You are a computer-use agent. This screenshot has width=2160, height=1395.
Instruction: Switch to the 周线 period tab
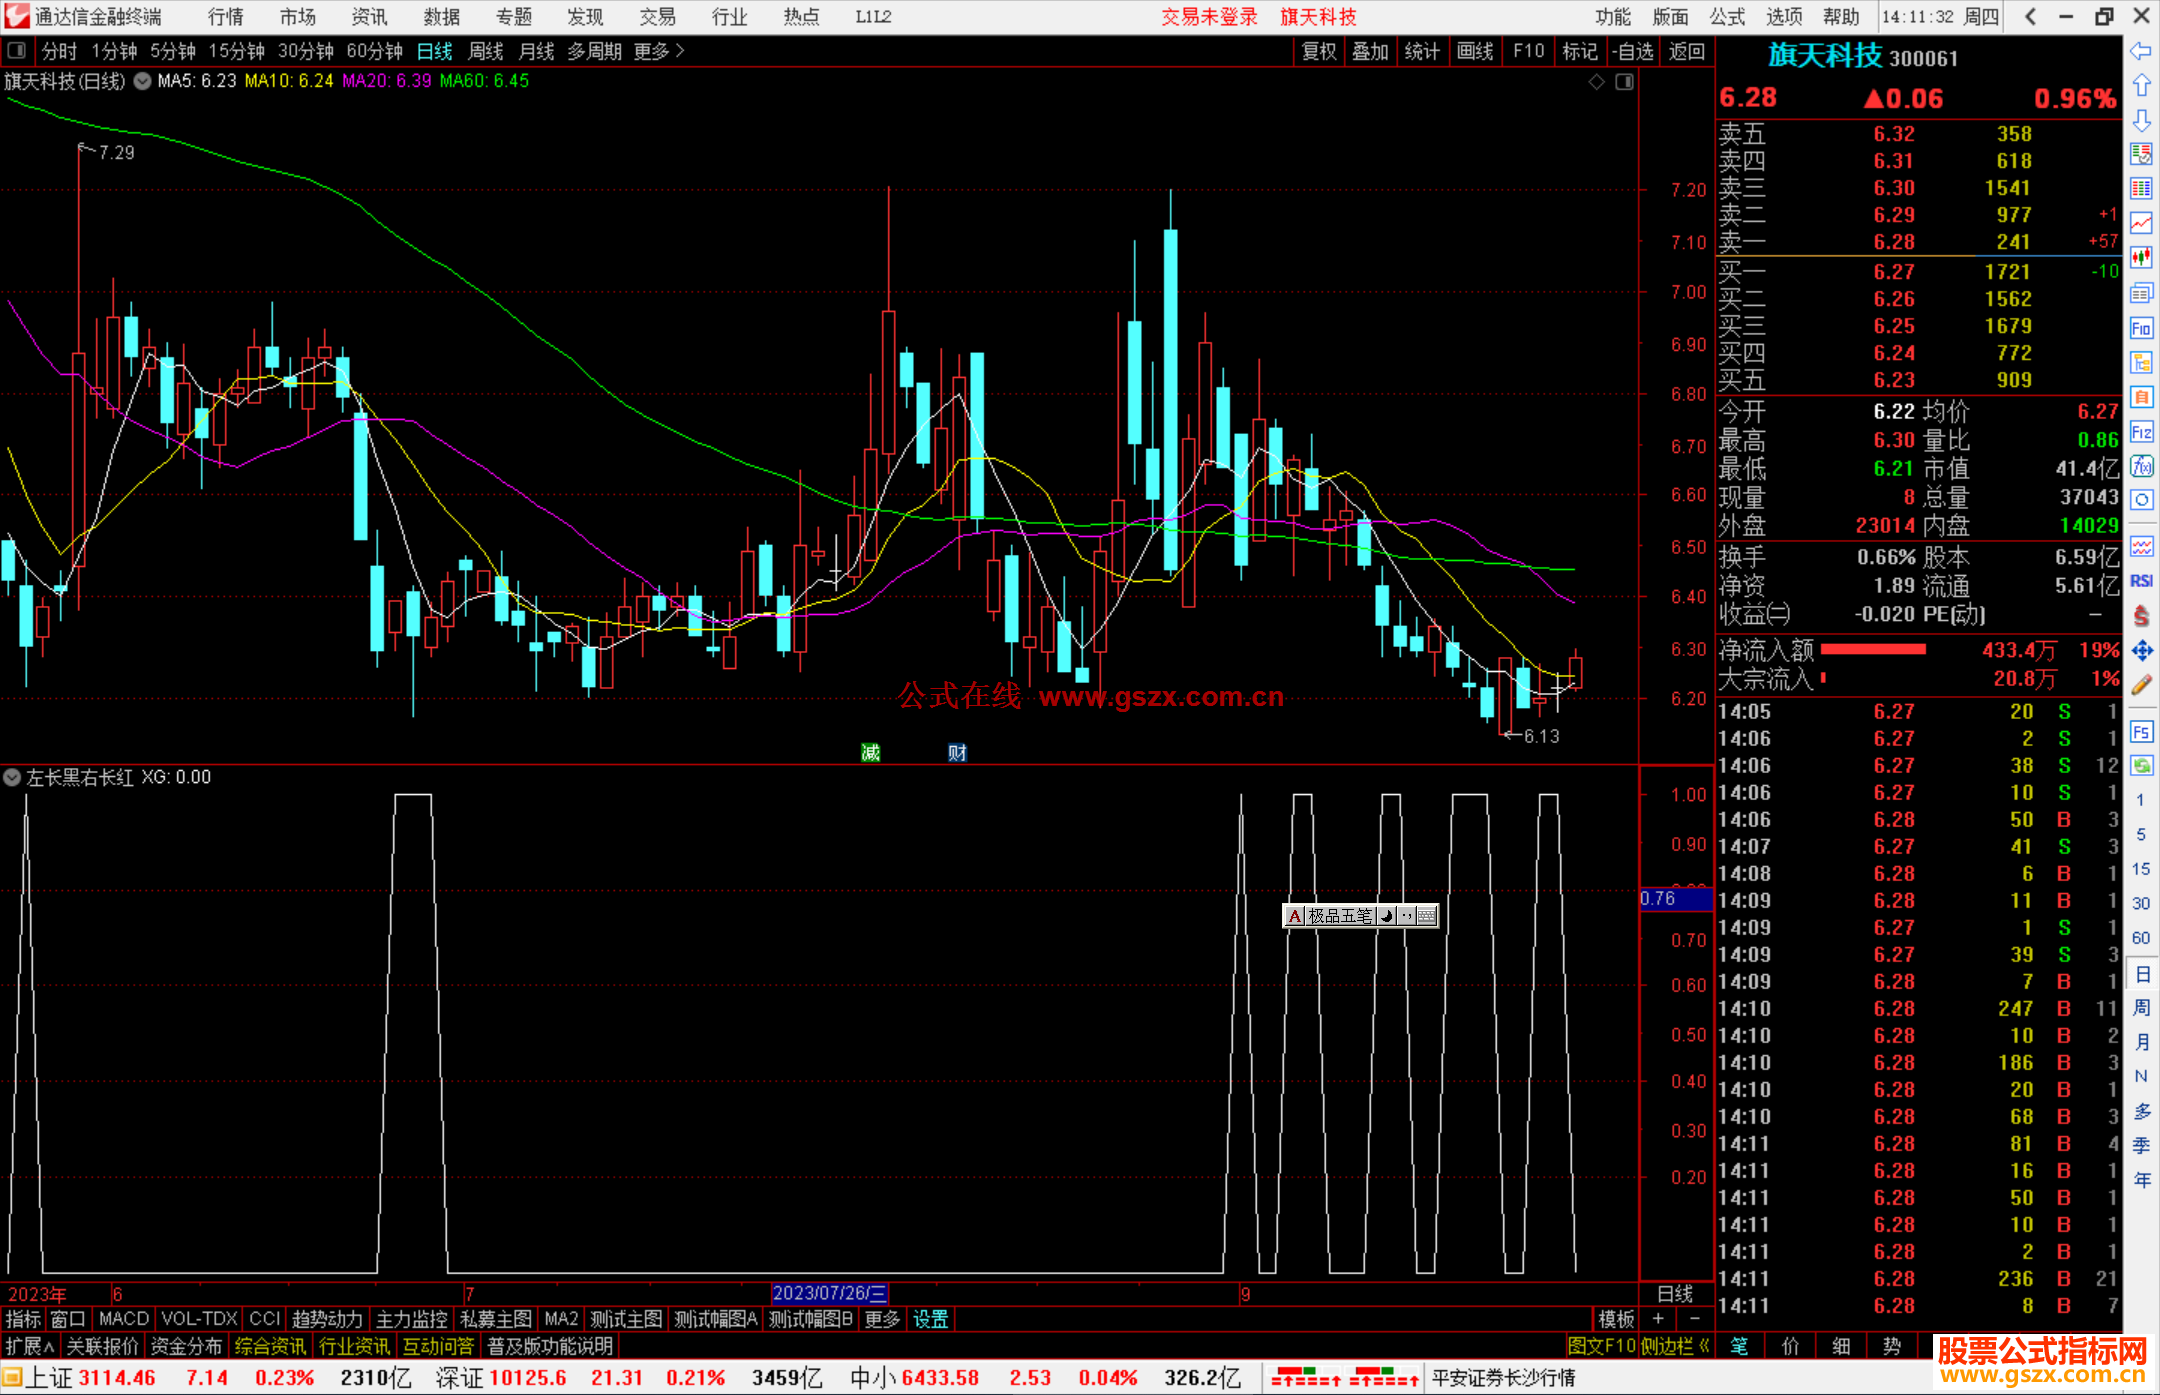[486, 51]
